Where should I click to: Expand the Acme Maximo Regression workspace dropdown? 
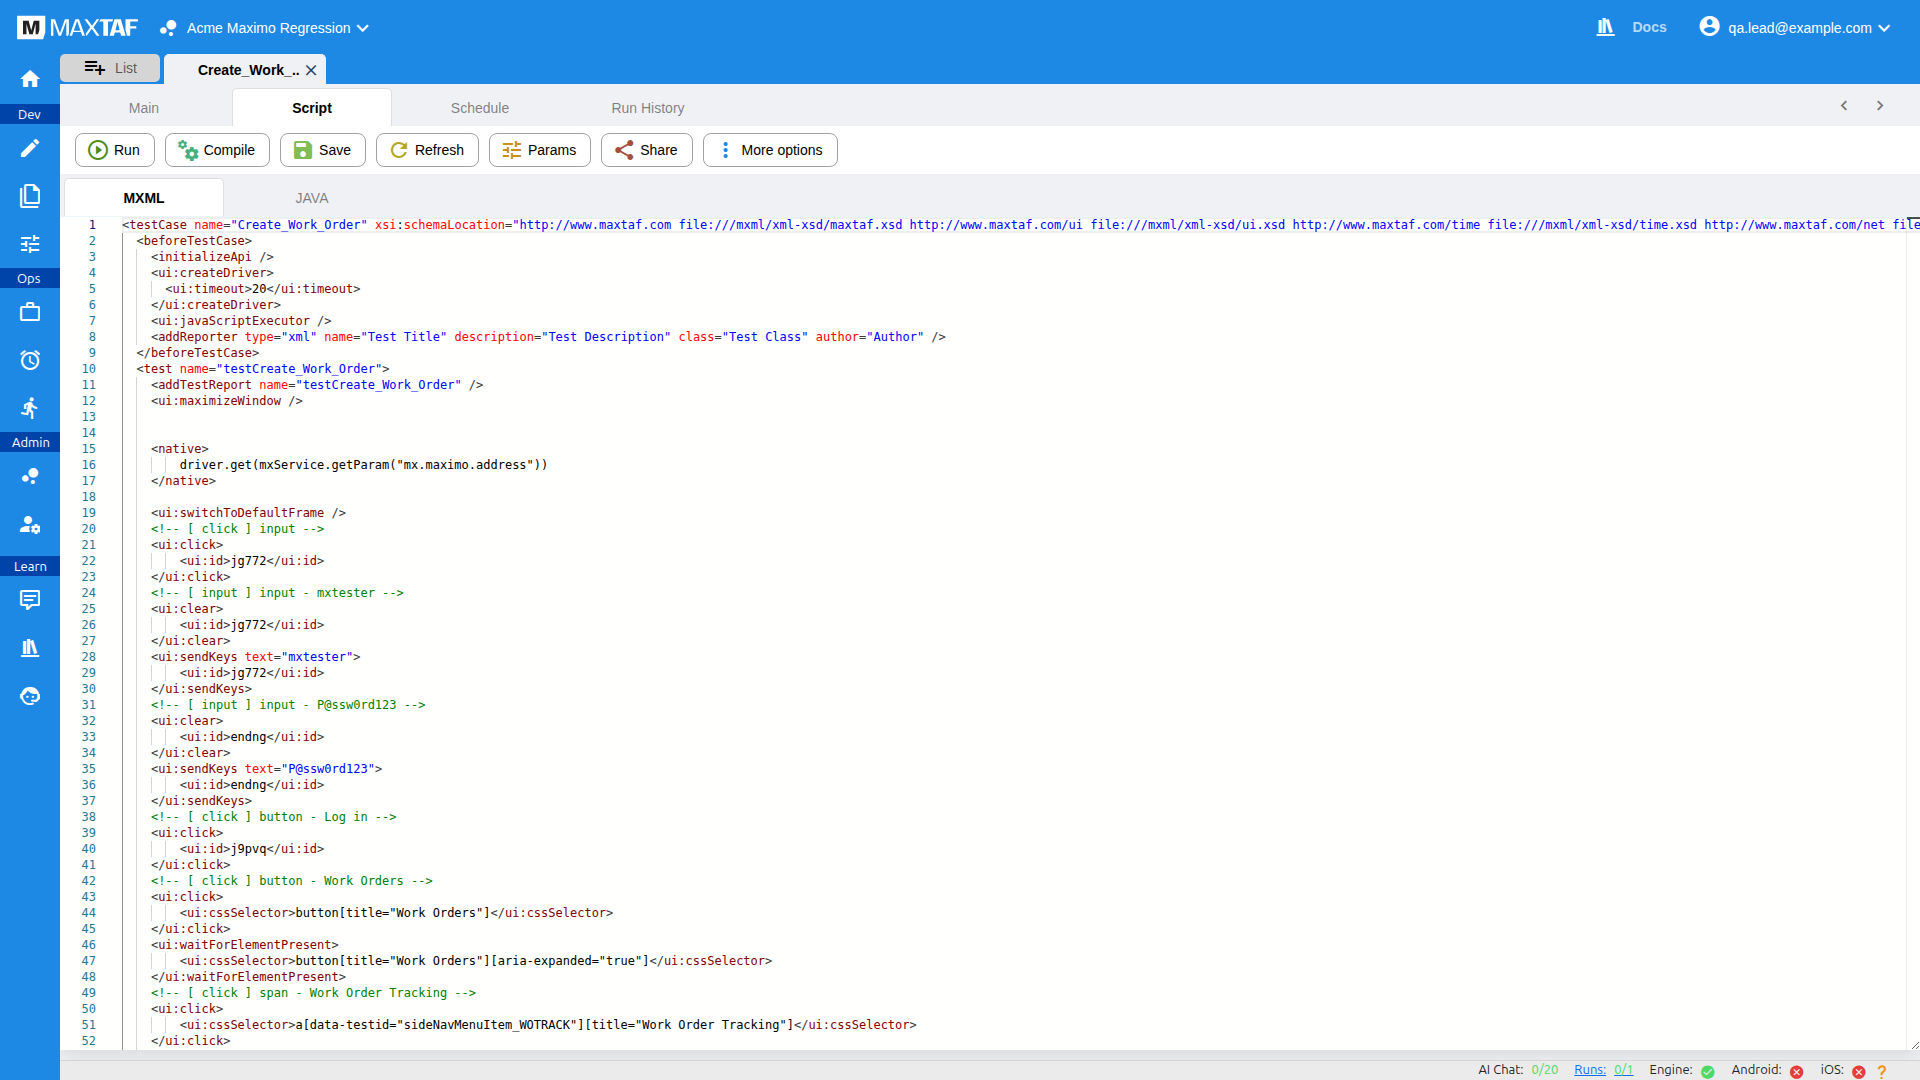click(363, 28)
